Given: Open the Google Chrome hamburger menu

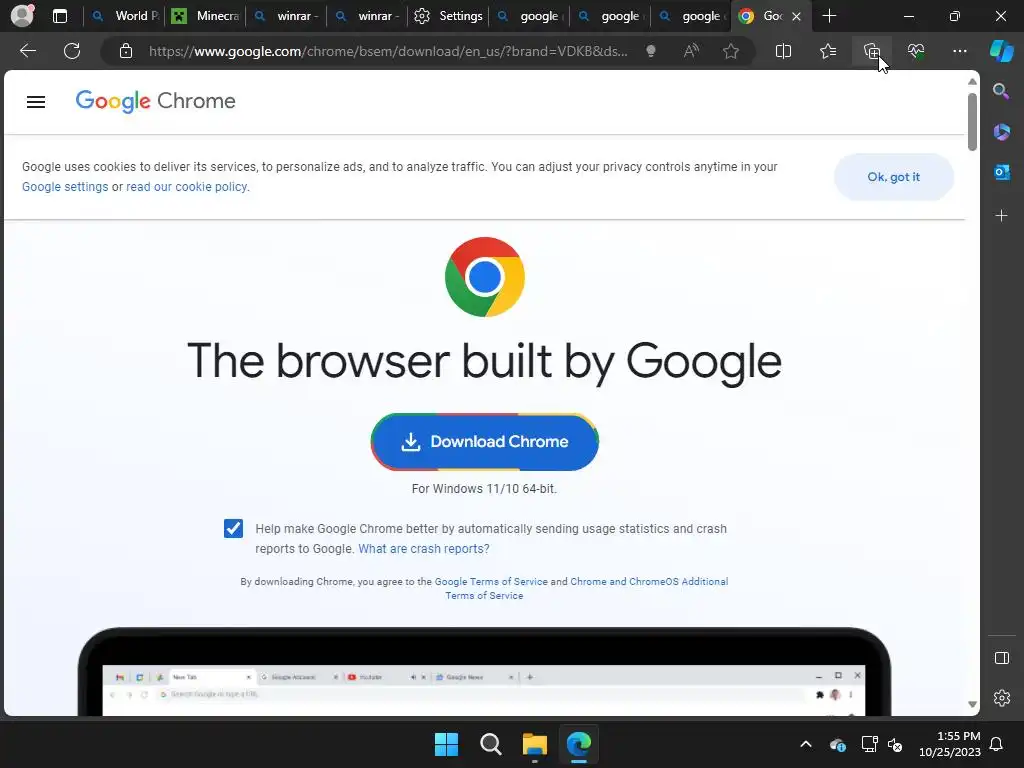Looking at the screenshot, I should coord(36,102).
